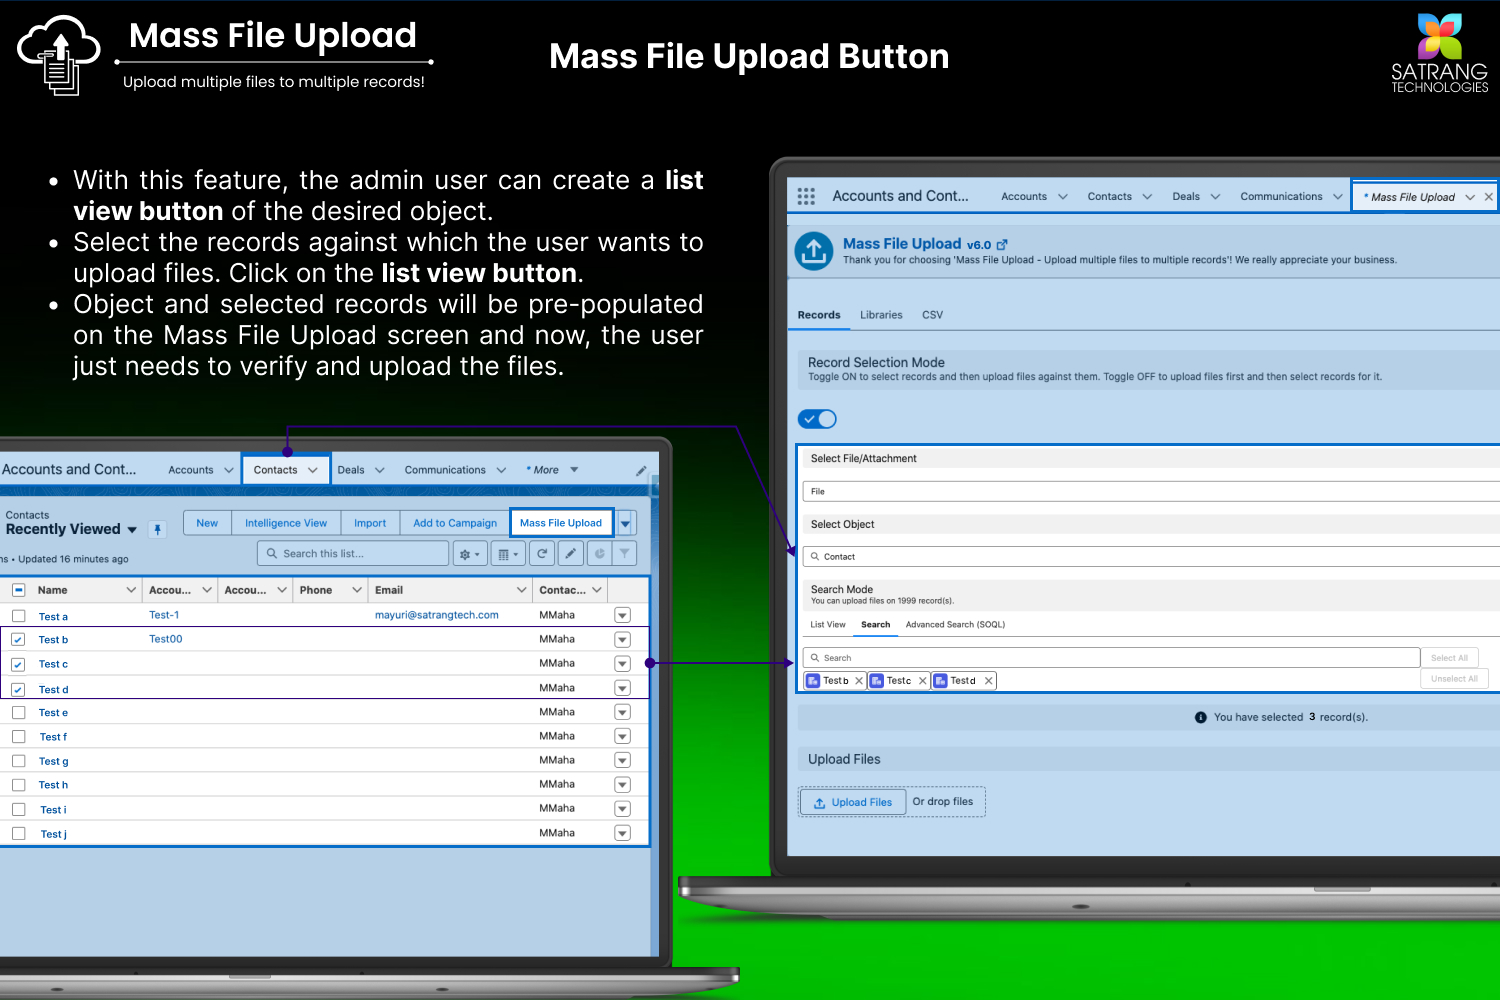Open the list view settings gear
1500x1000 pixels.
click(x=469, y=553)
